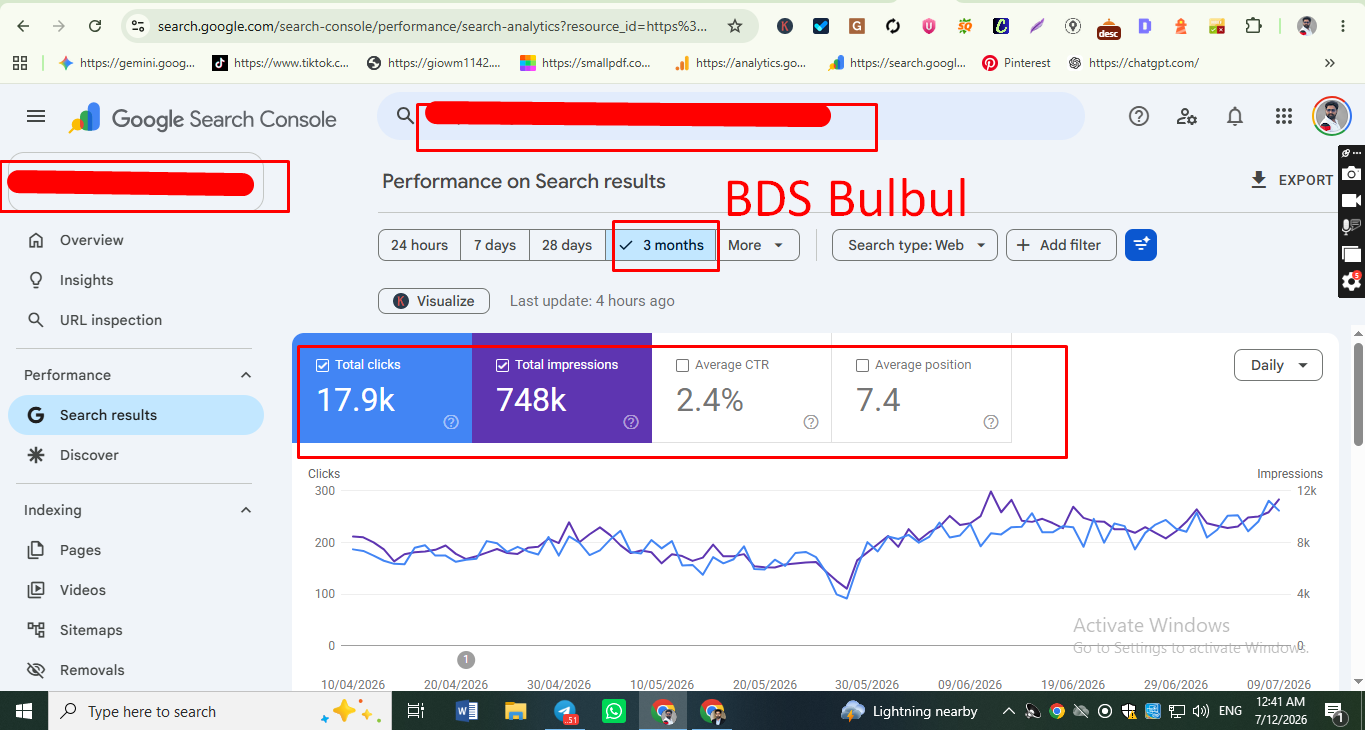Click the Chrome address bar
This screenshot has width=1365, height=730.
coord(432,26)
